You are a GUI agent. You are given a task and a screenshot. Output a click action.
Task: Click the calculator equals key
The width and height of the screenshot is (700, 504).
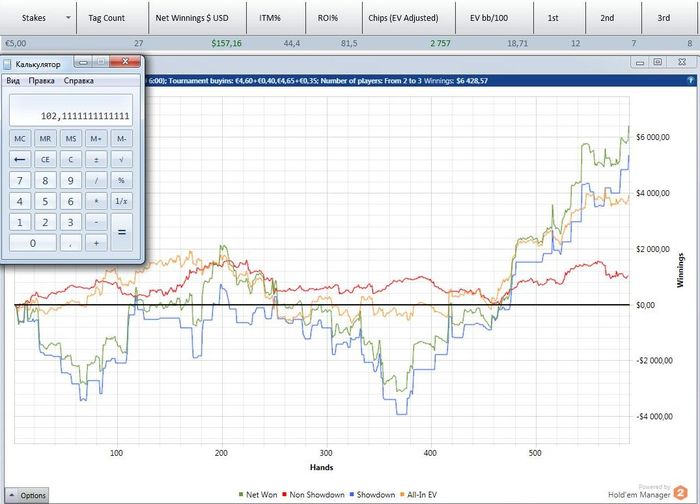pyautogui.click(x=121, y=232)
